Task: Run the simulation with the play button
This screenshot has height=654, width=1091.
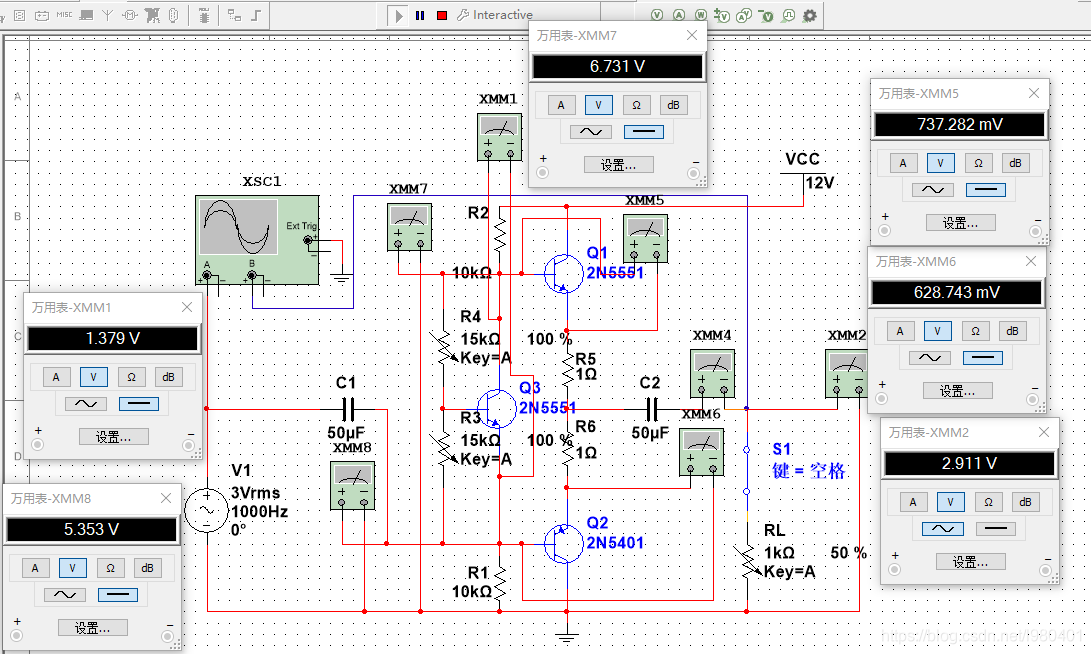Action: coord(399,15)
